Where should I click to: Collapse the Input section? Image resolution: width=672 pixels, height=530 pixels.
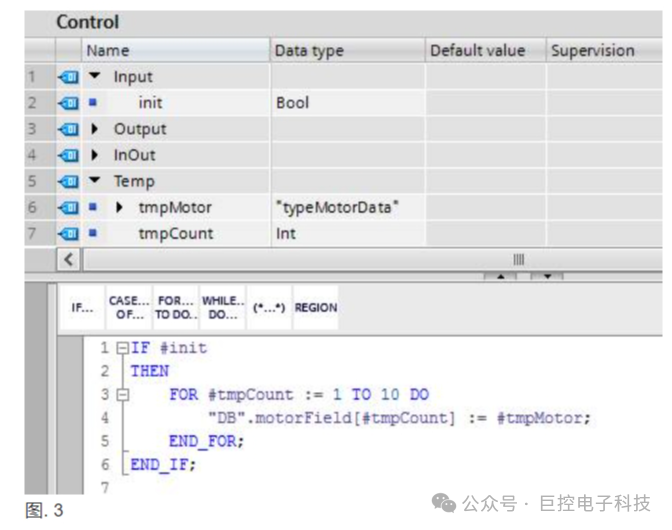(x=95, y=76)
